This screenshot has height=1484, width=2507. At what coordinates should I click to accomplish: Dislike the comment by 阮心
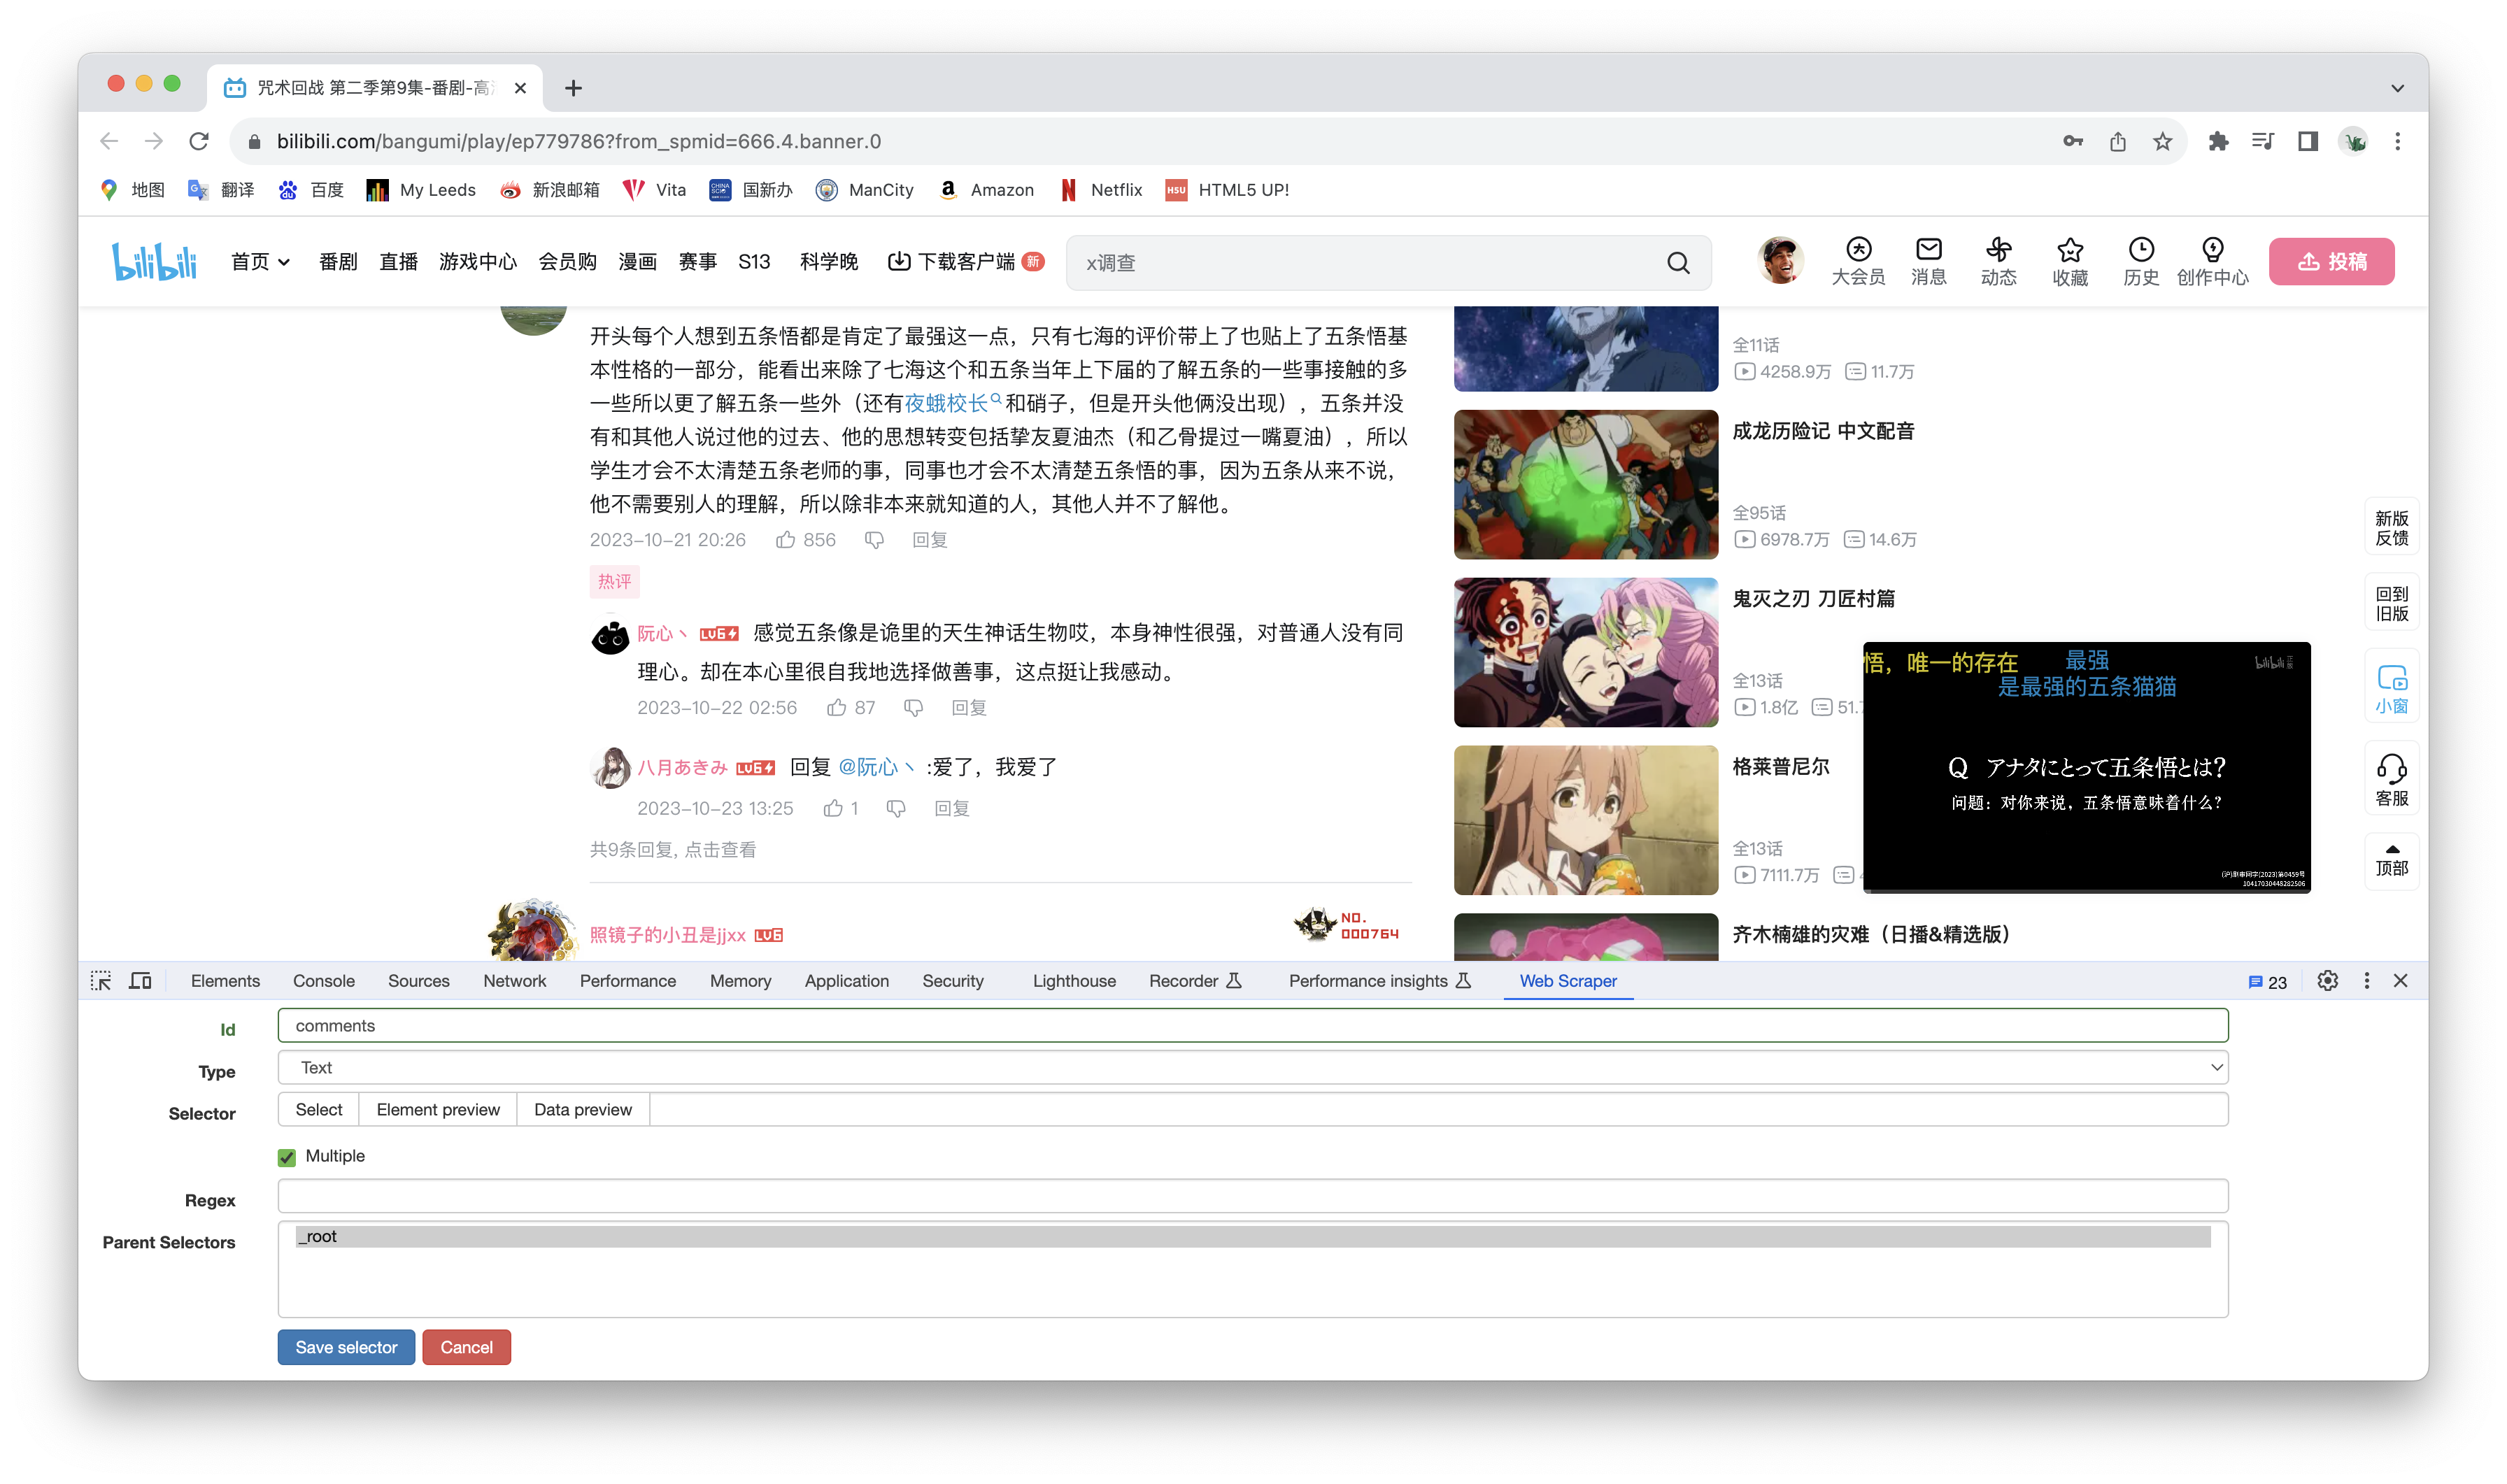[x=913, y=708]
